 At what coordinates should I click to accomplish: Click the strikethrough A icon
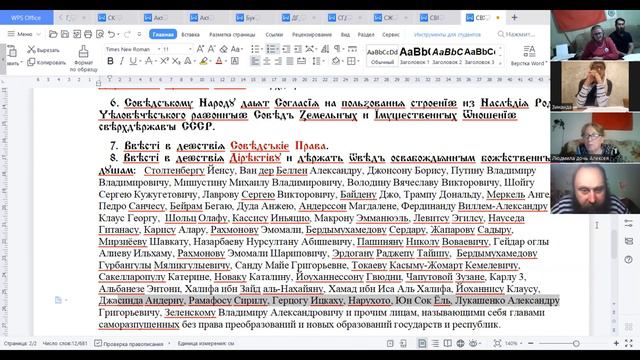pyautogui.click(x=149, y=61)
